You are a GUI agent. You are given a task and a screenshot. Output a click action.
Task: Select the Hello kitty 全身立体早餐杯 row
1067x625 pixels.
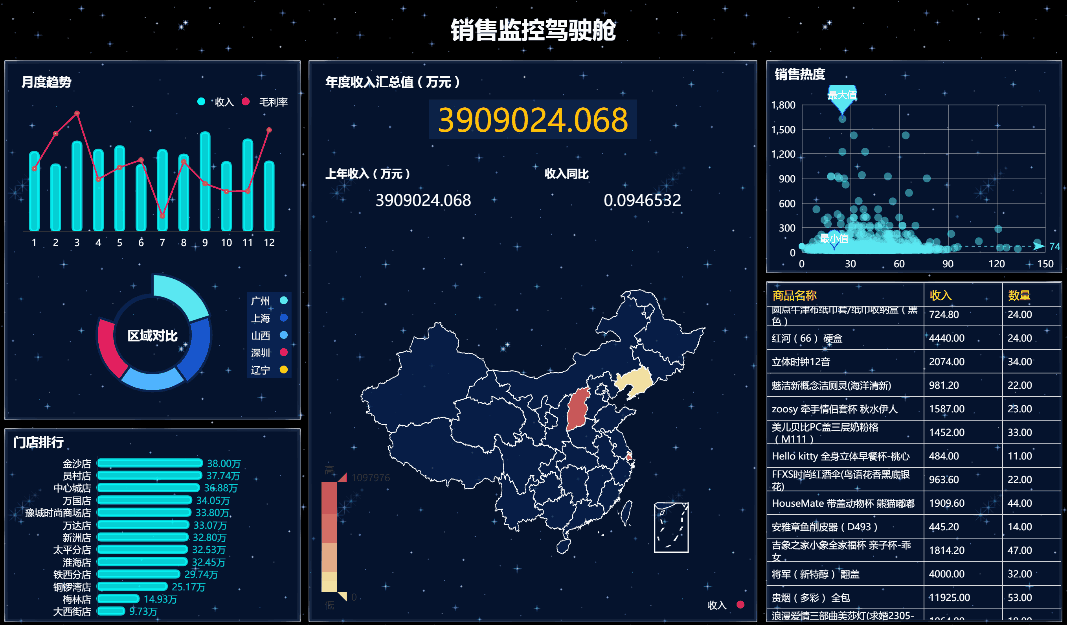(913, 456)
